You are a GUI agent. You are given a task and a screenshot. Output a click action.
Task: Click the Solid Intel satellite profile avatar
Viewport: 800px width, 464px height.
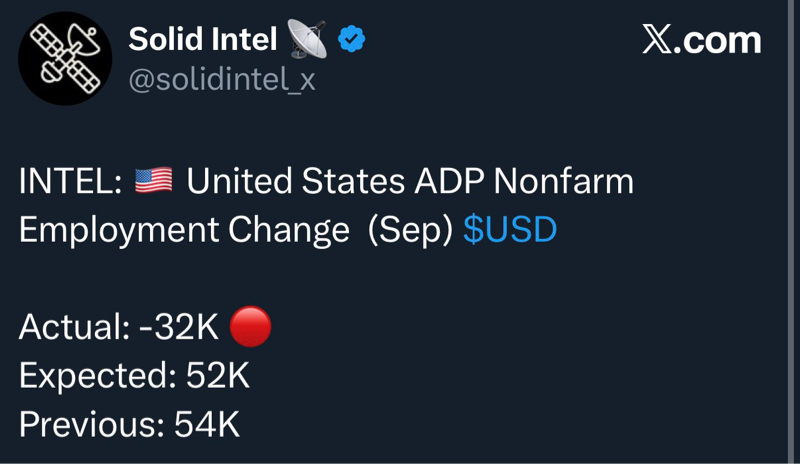click(64, 59)
